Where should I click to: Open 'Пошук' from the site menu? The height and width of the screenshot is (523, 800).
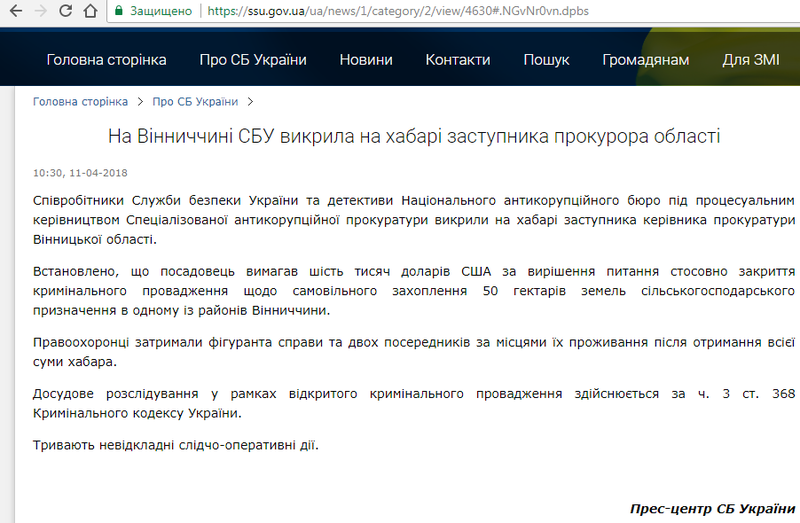coord(546,60)
